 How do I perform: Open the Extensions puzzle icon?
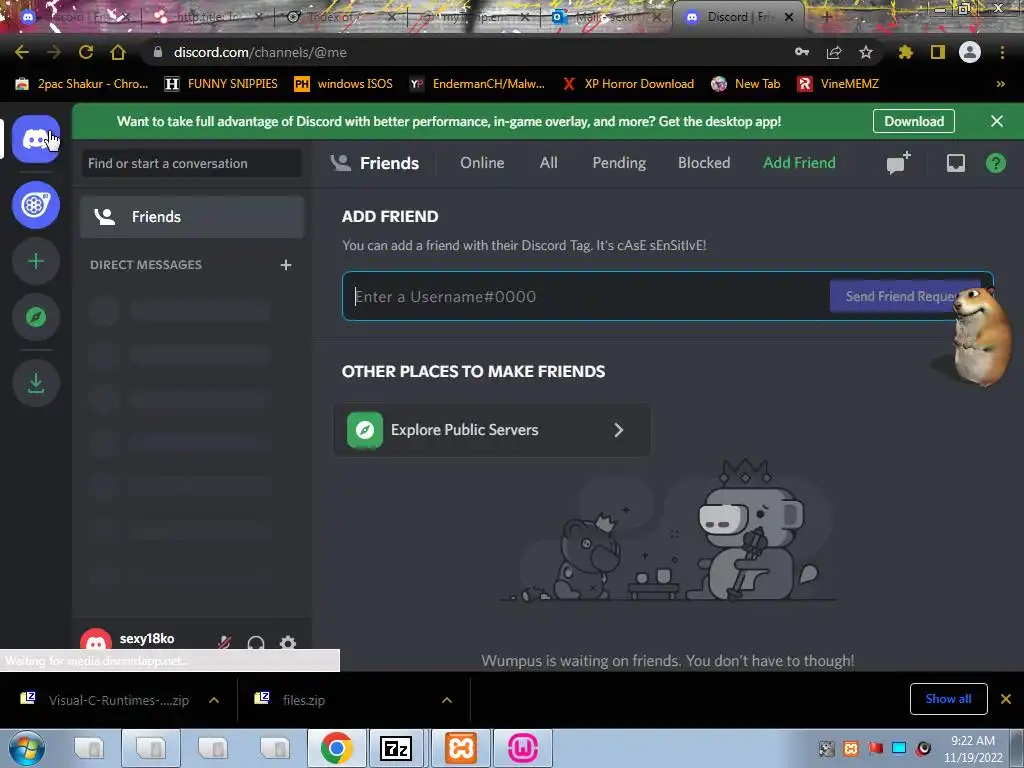coord(906,52)
